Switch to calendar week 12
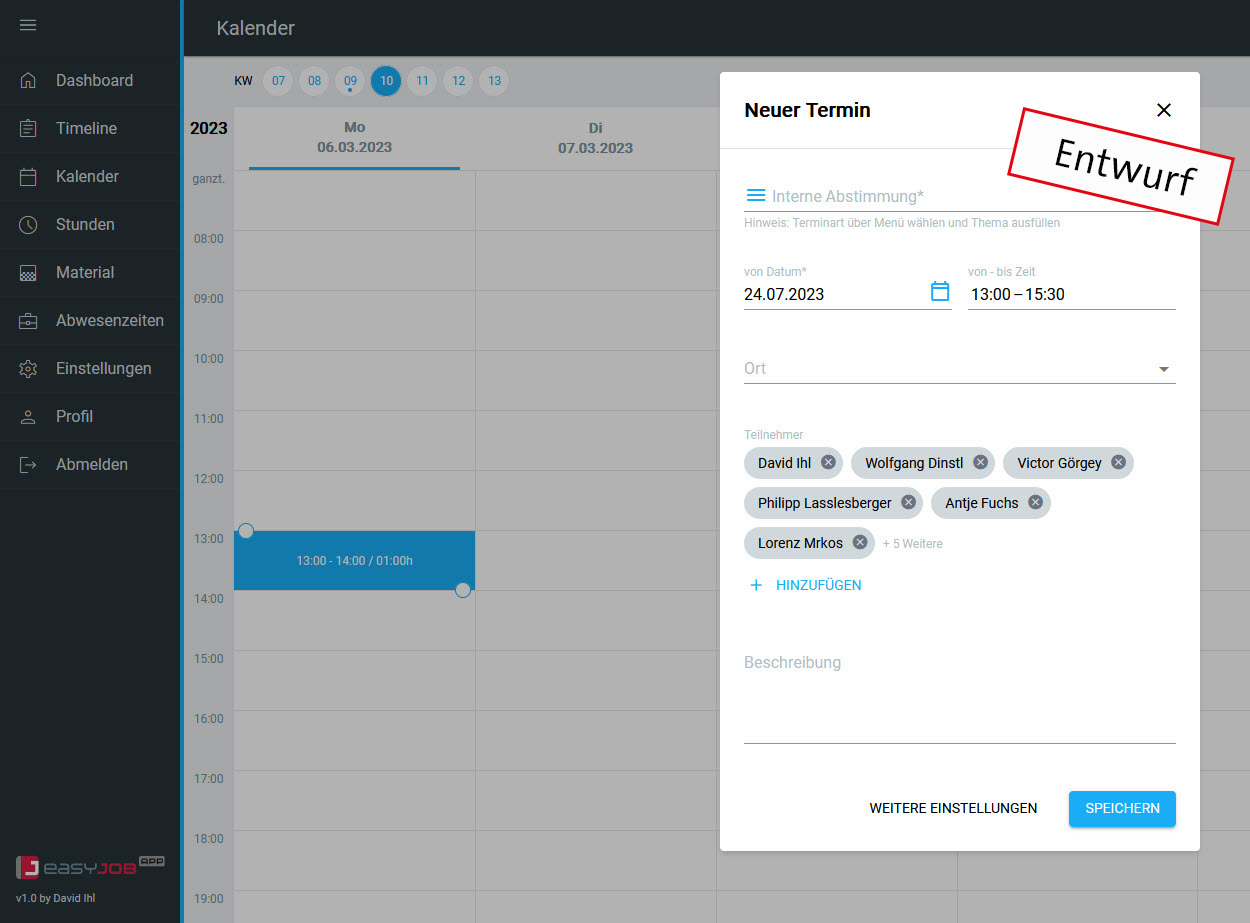1250x923 pixels. [x=458, y=81]
